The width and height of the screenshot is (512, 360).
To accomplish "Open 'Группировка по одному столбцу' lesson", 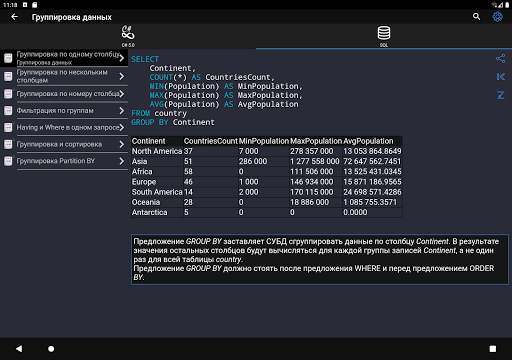I will (64, 58).
